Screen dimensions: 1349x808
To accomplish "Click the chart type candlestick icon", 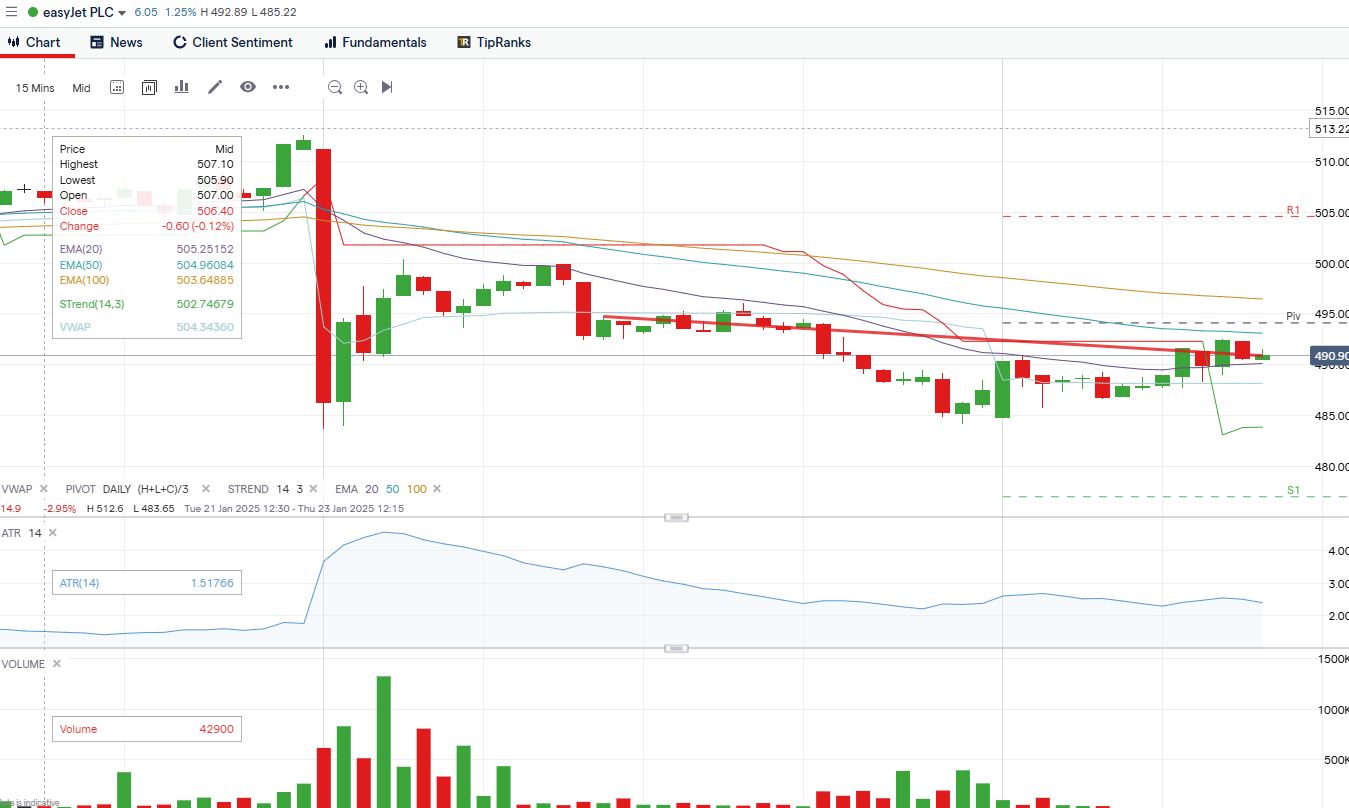I will 149,87.
